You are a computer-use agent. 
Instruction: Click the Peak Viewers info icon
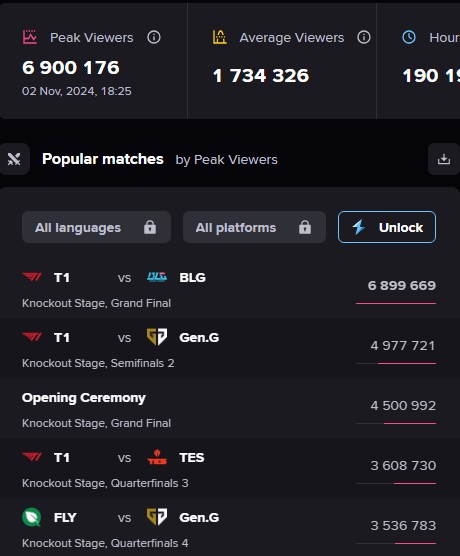[154, 37]
